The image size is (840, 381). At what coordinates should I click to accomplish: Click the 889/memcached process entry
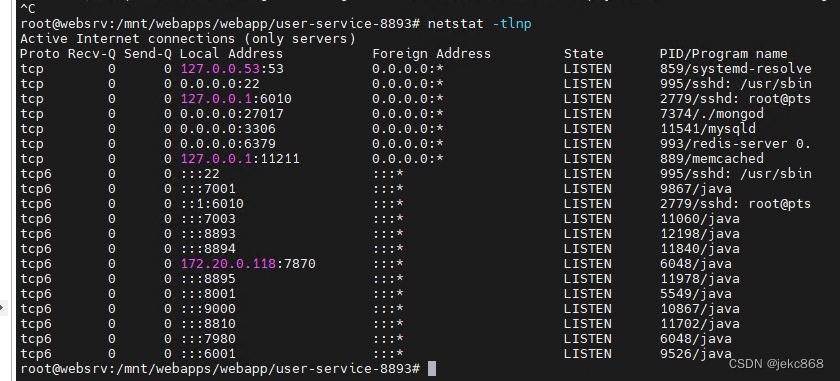[x=711, y=159]
